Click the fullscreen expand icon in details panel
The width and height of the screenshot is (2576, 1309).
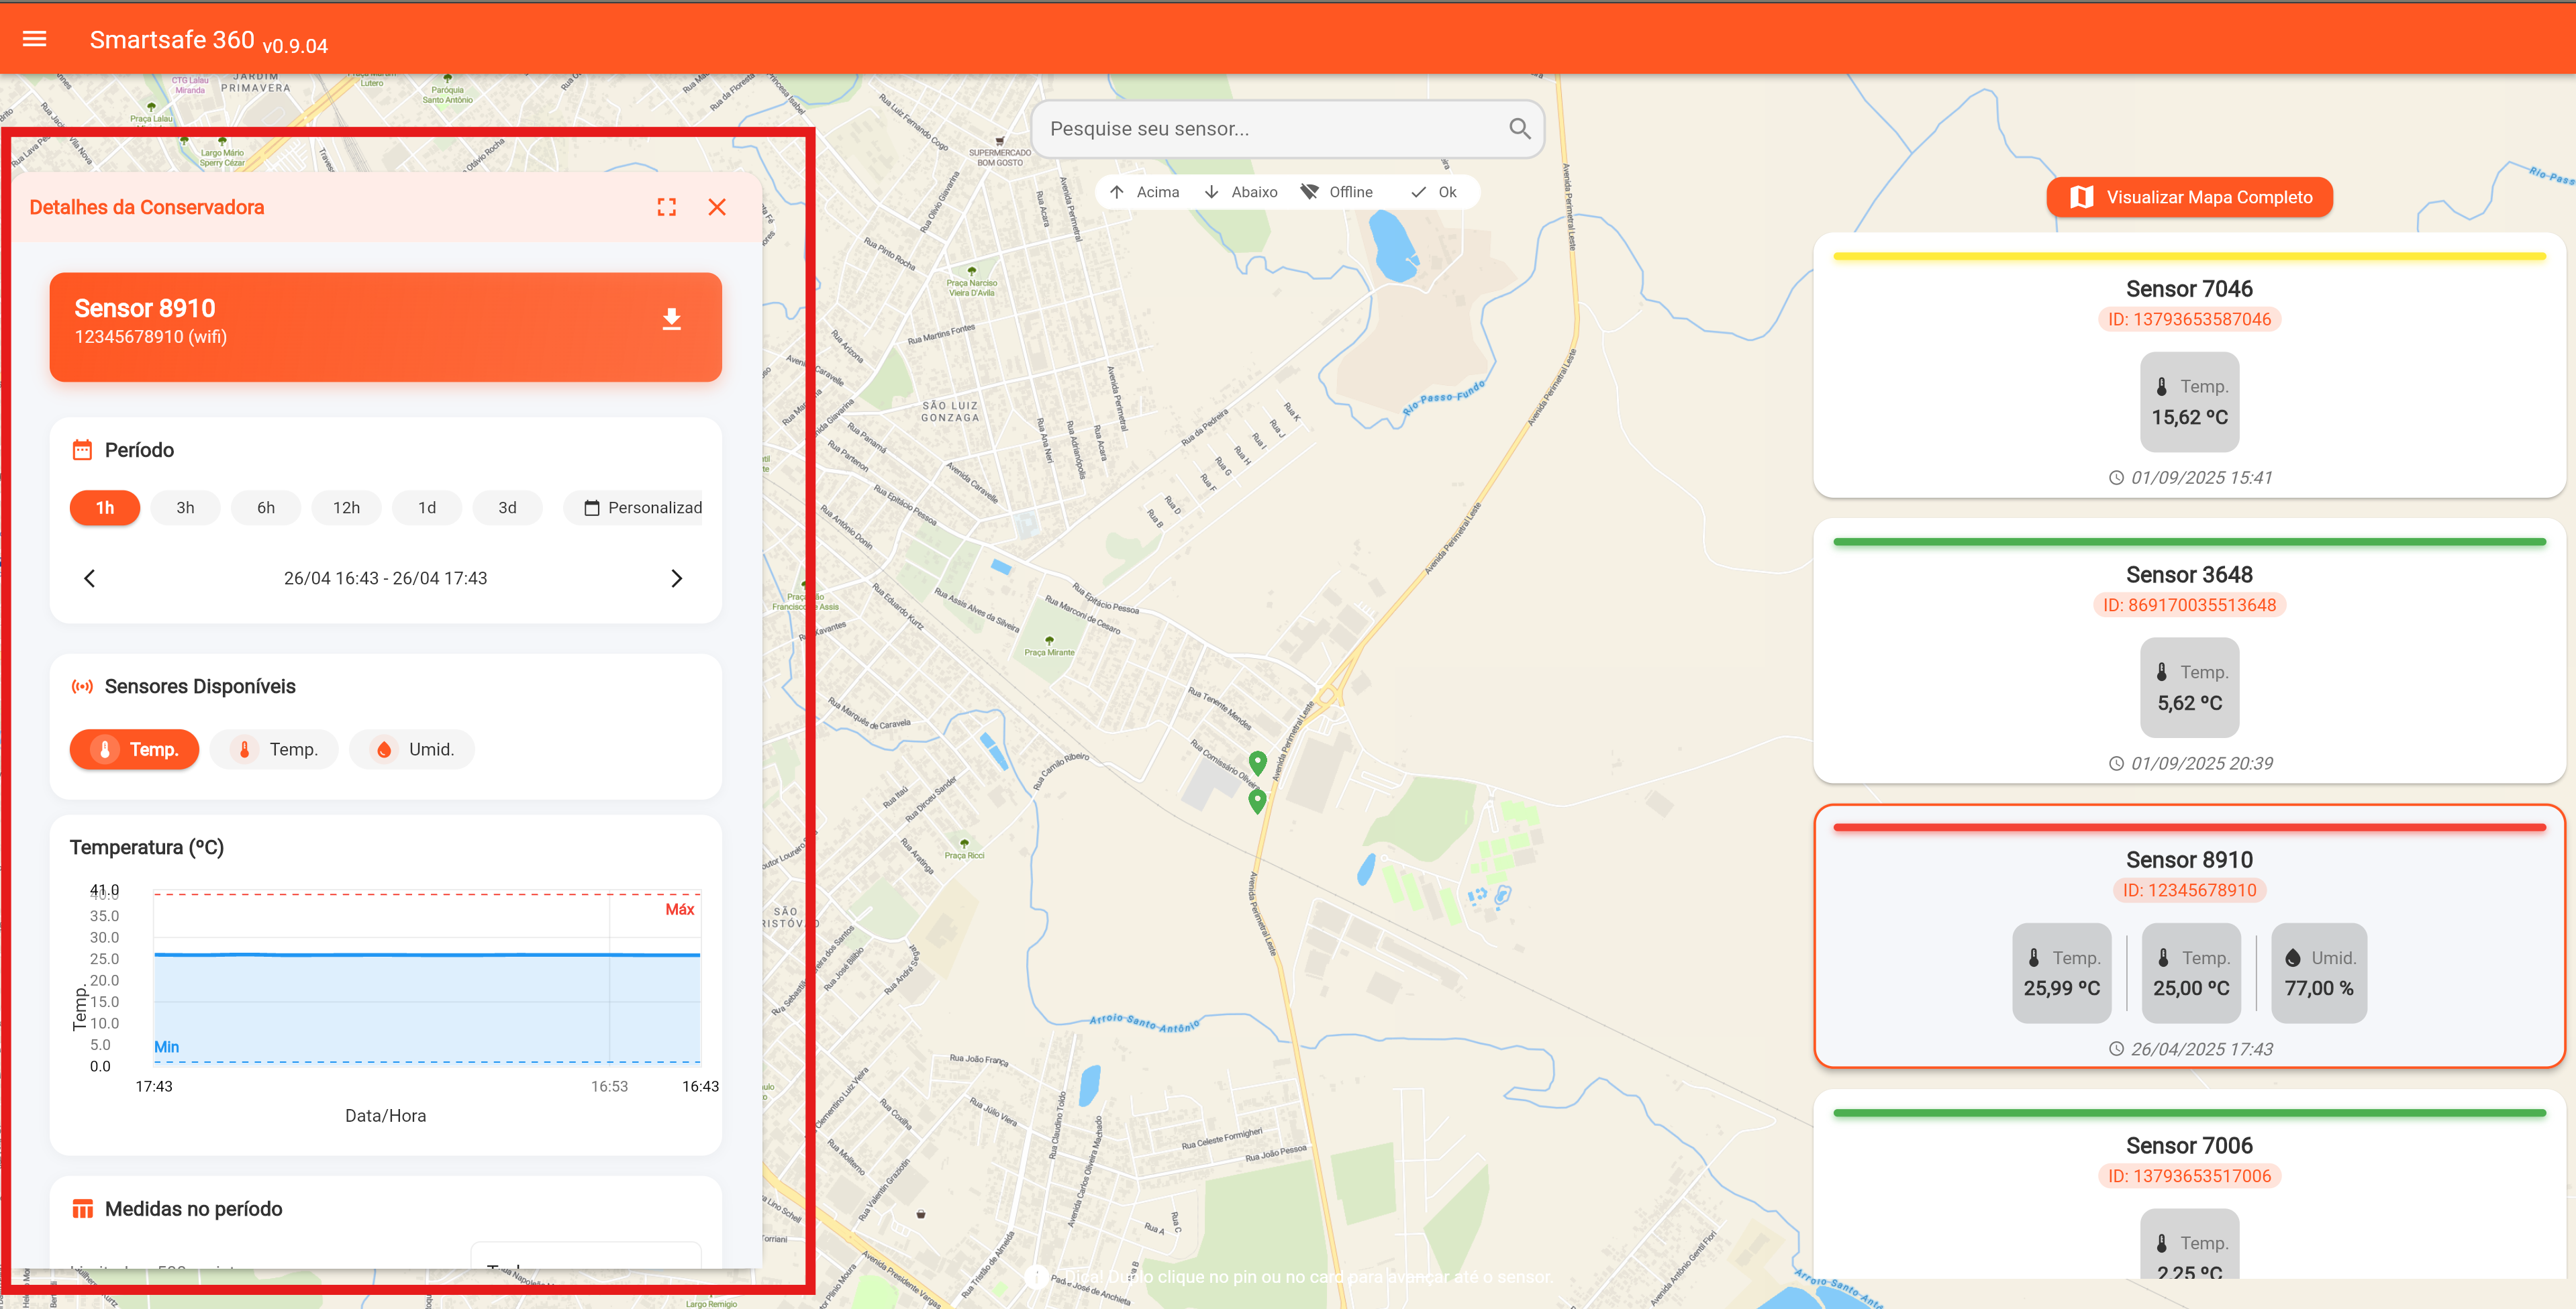[666, 207]
